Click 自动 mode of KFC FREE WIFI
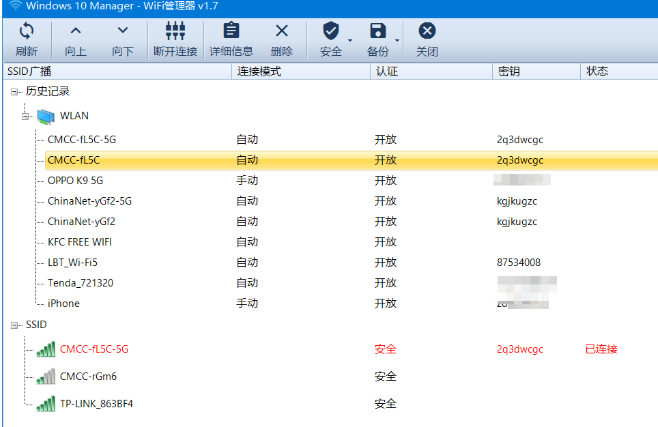This screenshot has height=427, width=658. 247,242
